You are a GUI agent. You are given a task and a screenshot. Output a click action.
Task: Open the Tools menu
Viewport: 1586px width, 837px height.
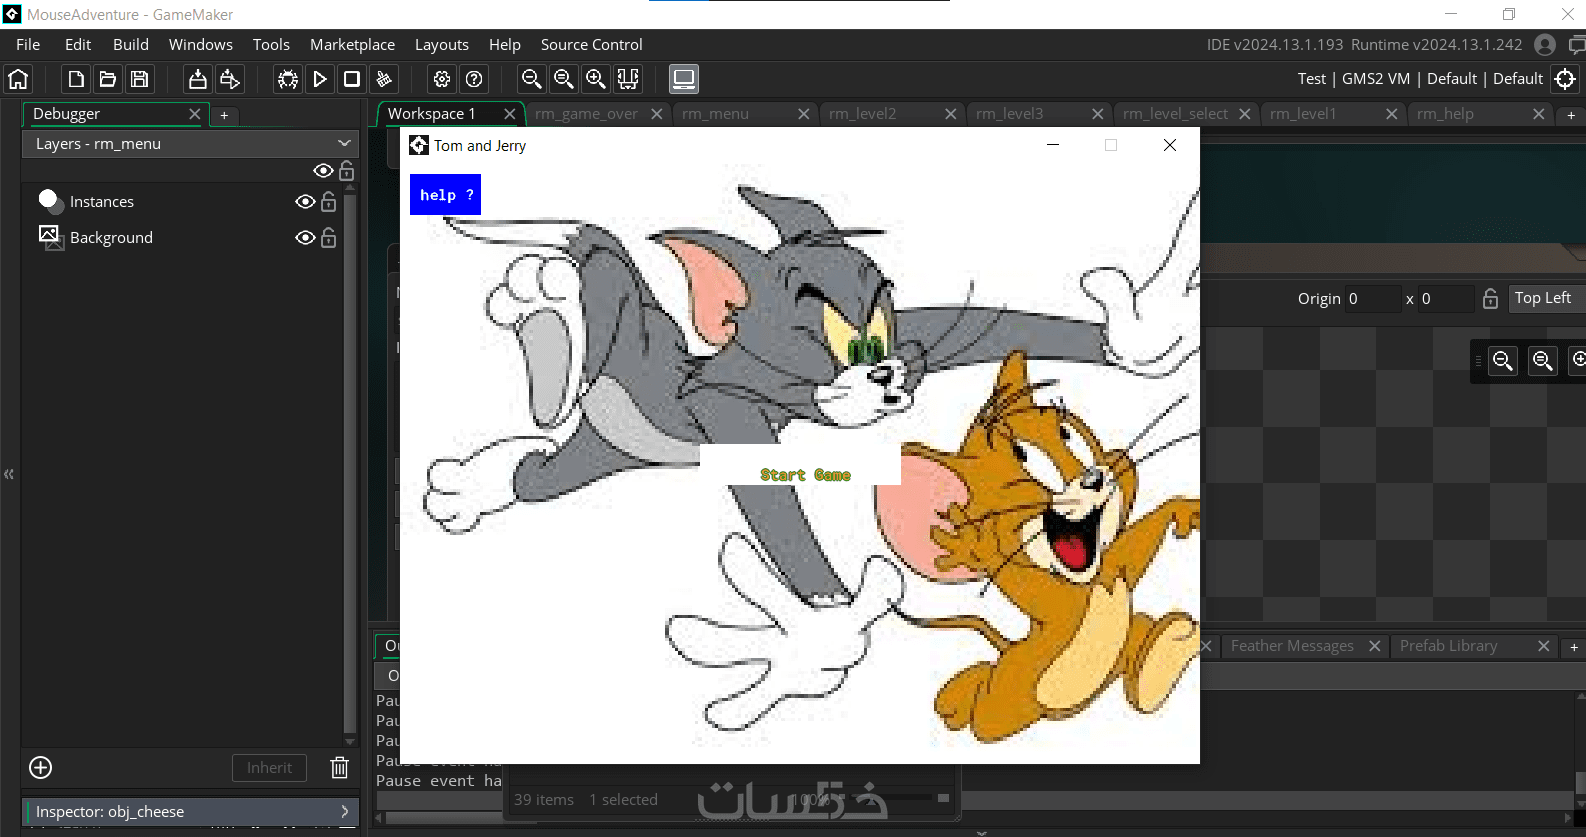coord(271,45)
